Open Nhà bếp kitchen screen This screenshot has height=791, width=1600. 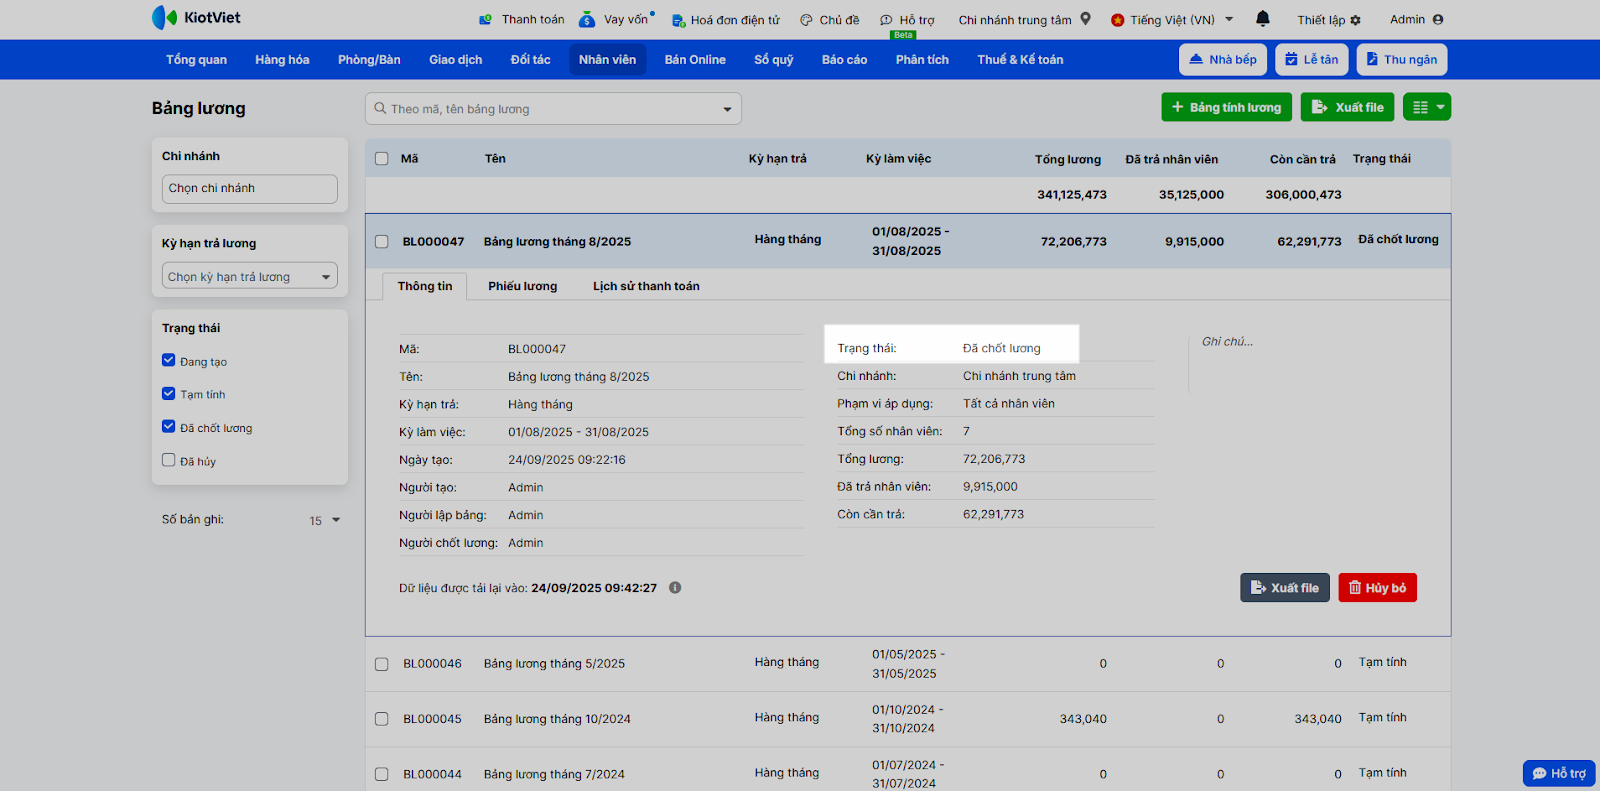[1223, 60]
